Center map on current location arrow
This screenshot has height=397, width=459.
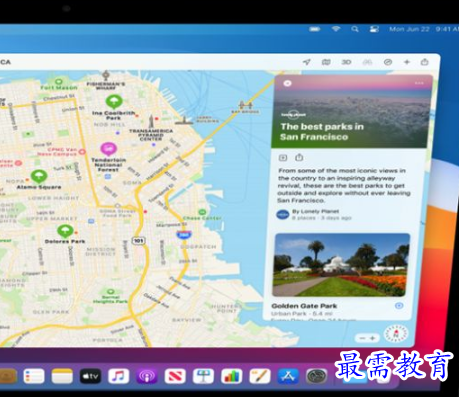coord(307,62)
